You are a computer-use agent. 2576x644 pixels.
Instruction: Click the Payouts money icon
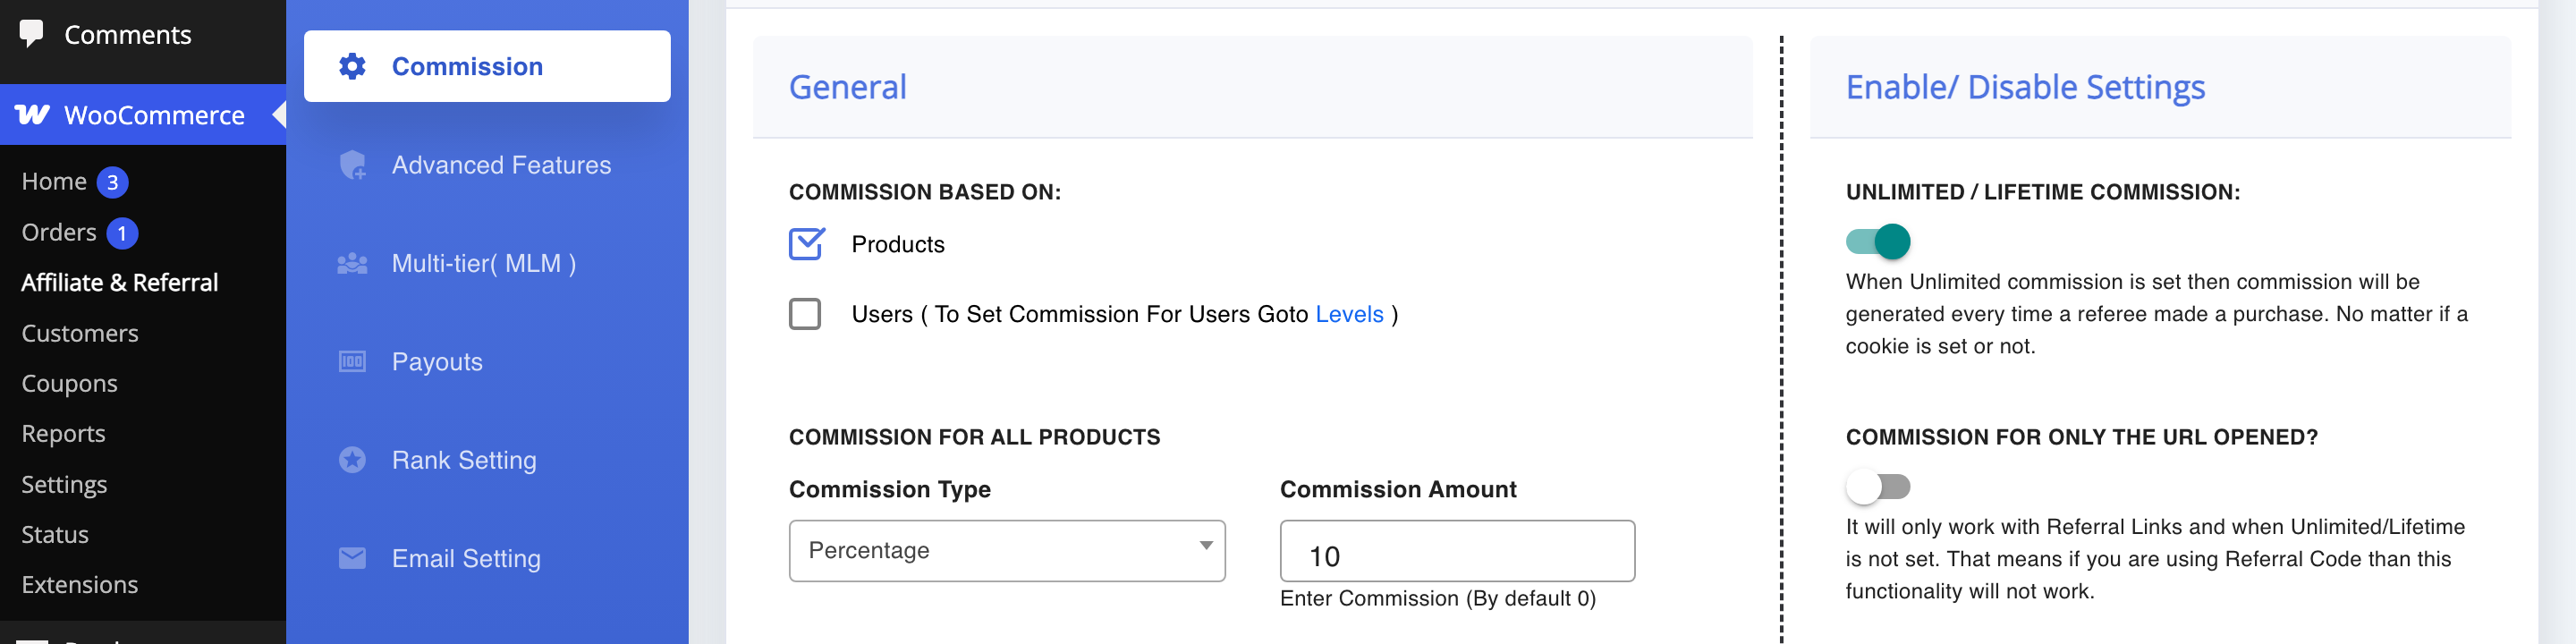click(x=352, y=362)
